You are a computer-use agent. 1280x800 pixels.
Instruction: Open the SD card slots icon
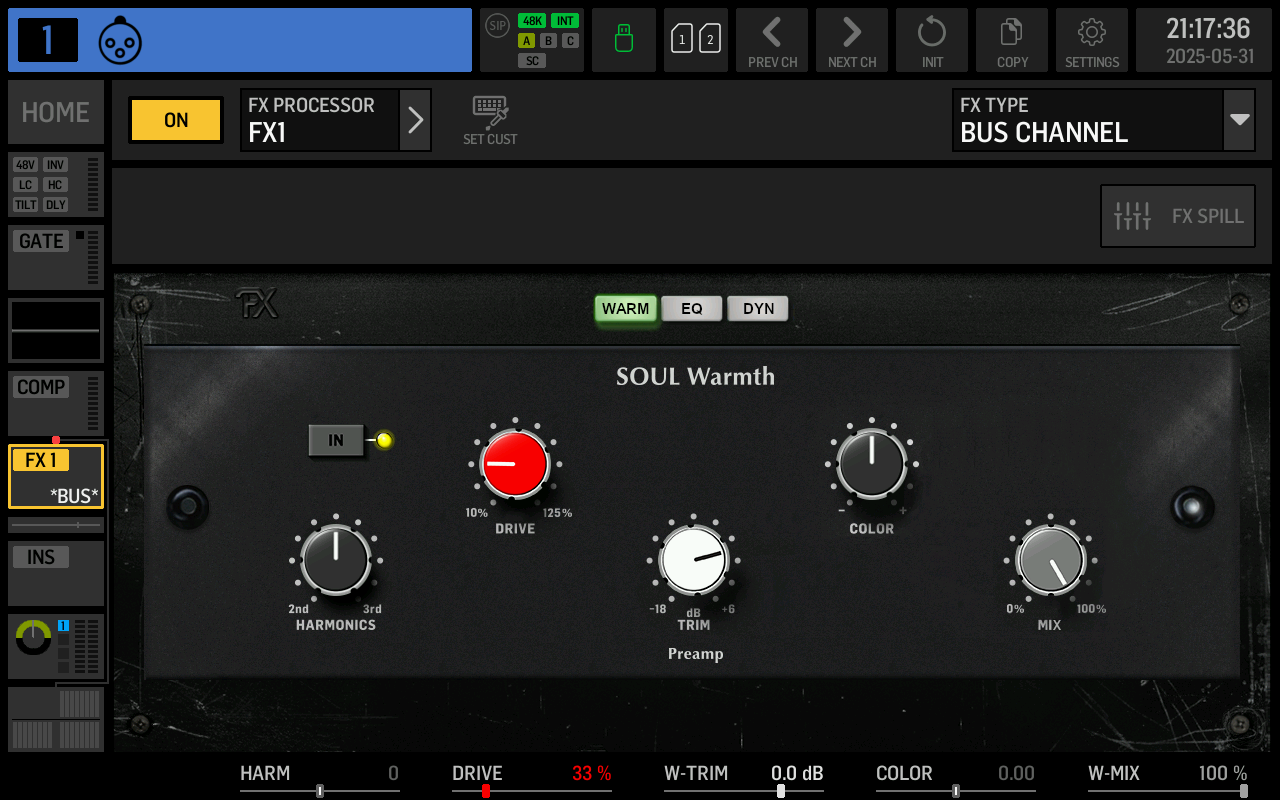click(x=696, y=40)
